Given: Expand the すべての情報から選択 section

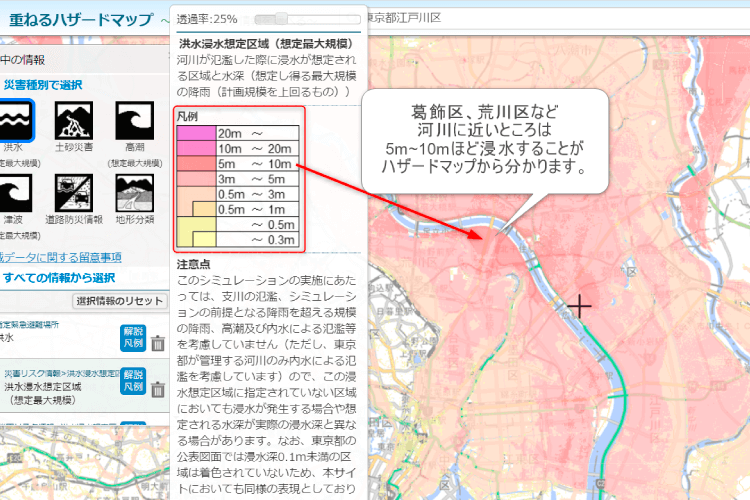Looking at the screenshot, I should pyautogui.click(x=58, y=277).
